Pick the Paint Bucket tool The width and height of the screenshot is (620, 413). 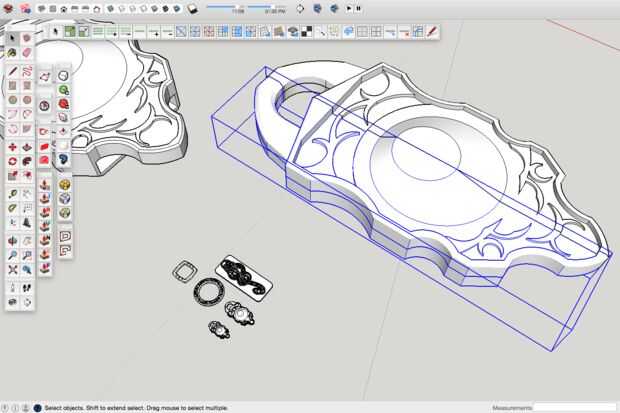[12, 52]
